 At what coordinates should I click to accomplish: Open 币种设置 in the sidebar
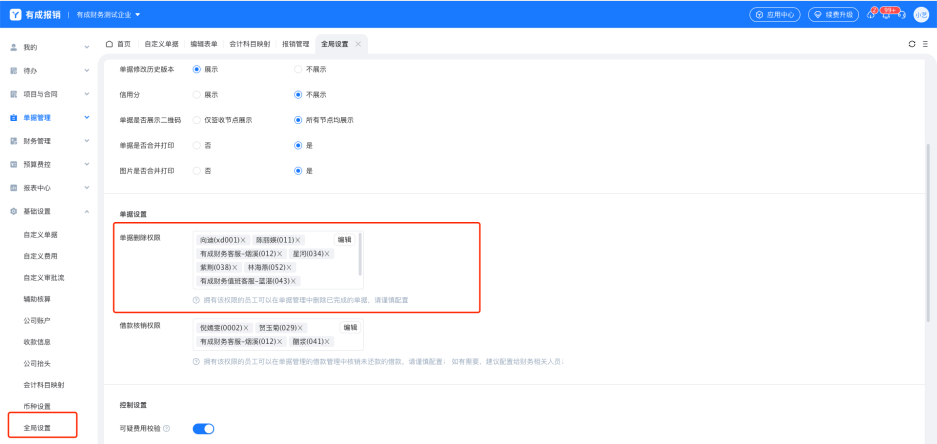pos(37,405)
